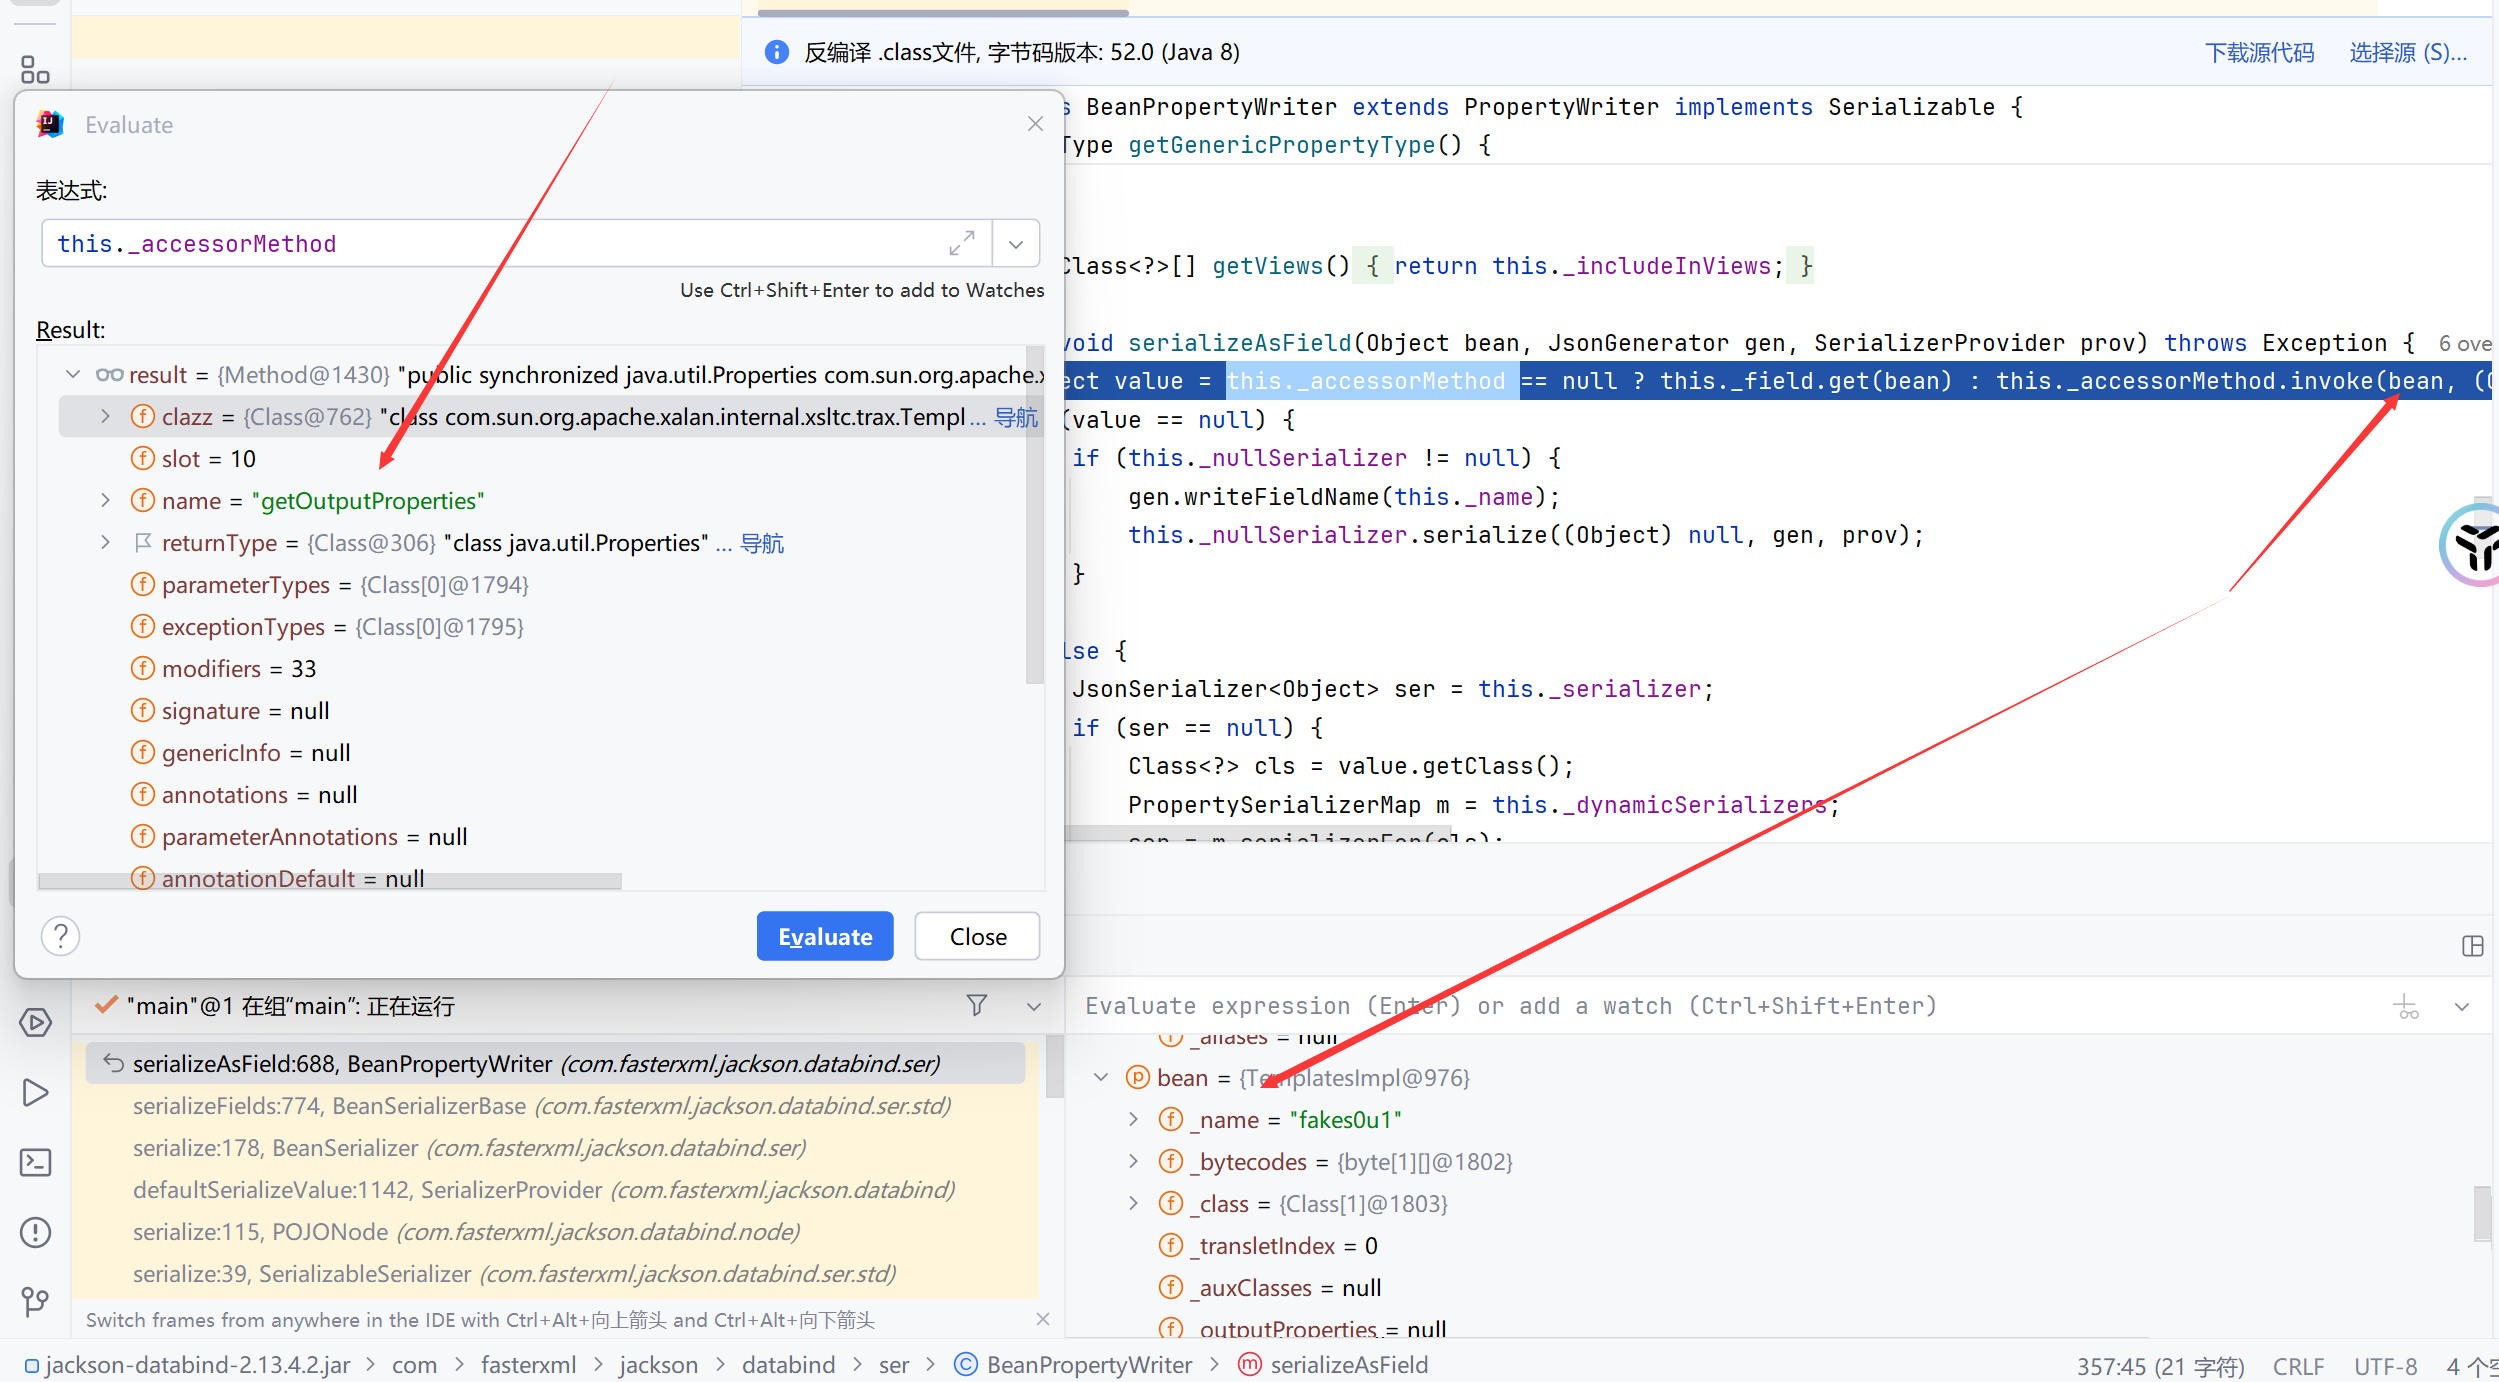Select frame defaultSerializeValue:1142

pos(555,1189)
